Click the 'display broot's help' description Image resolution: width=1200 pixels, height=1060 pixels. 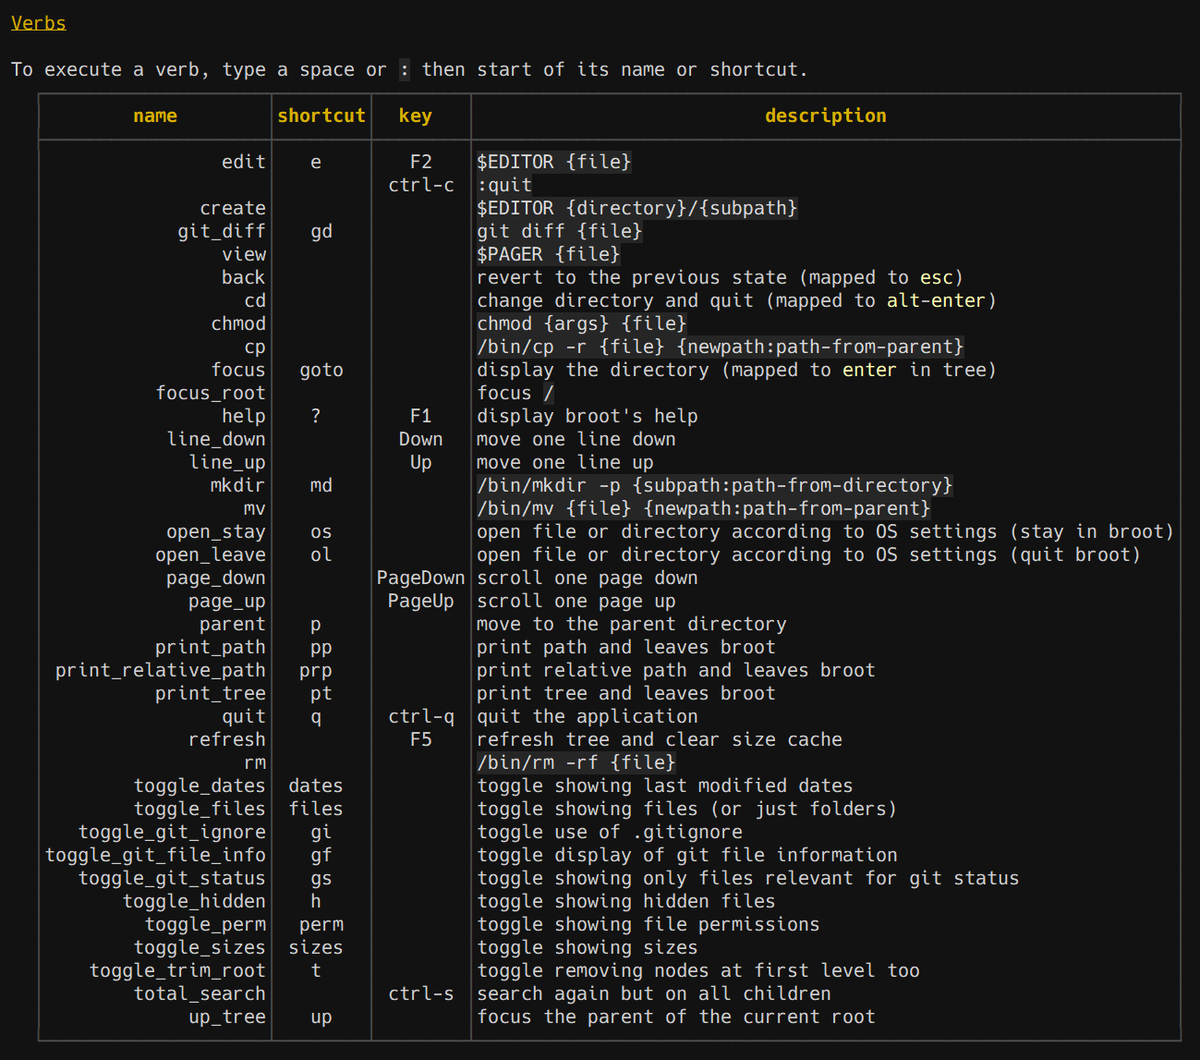(587, 416)
